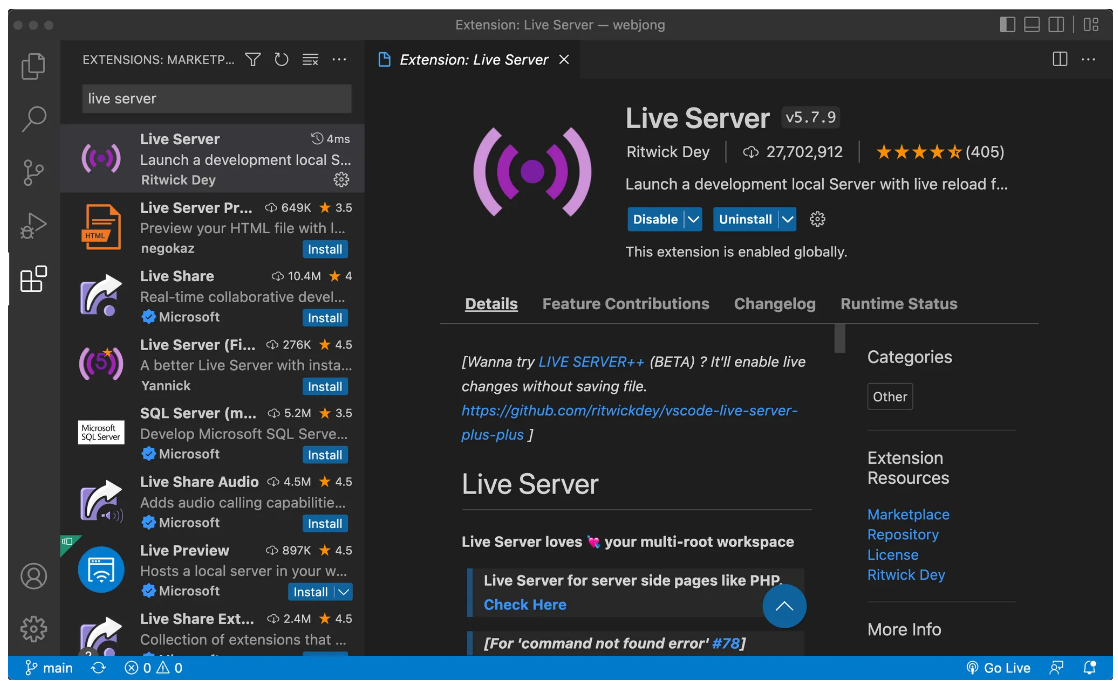This screenshot has height=681, width=1118.
Task: Focus the extensions search box
Action: (x=217, y=98)
